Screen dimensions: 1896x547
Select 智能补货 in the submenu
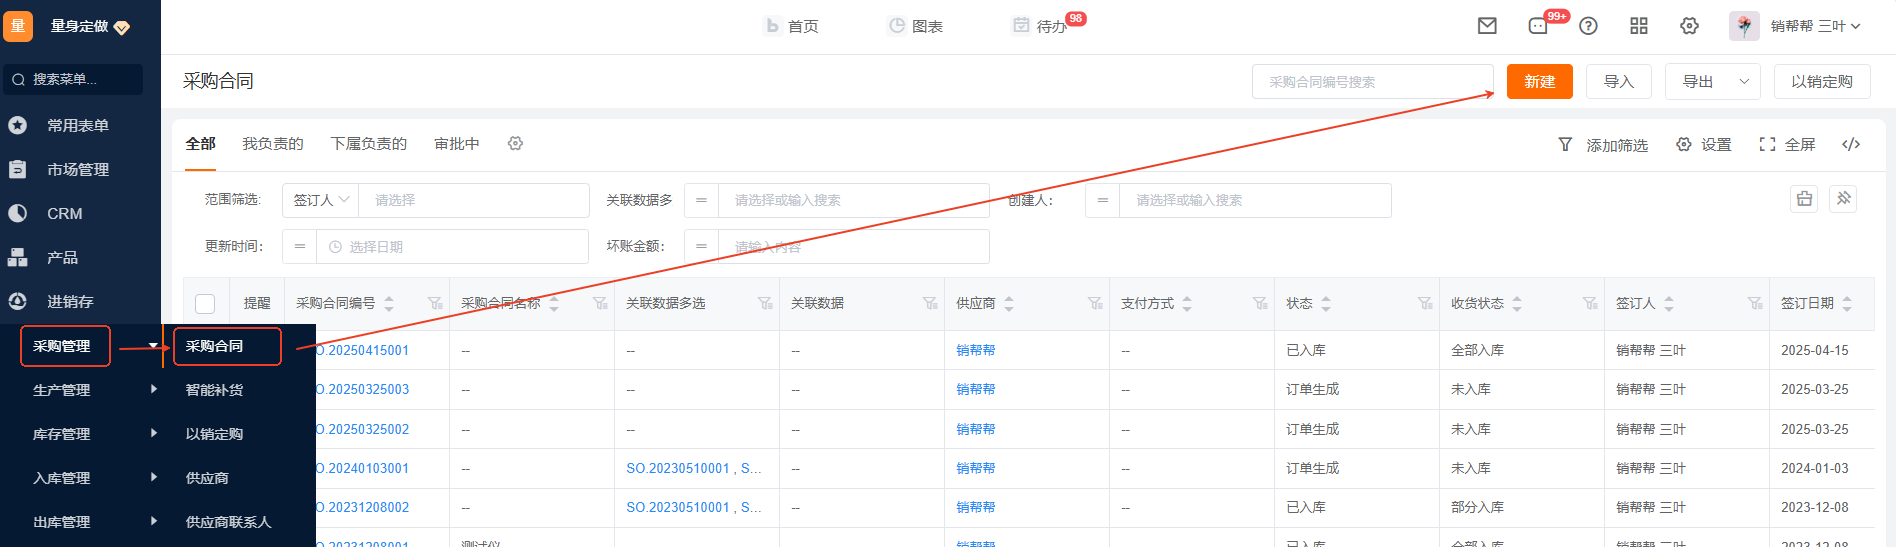click(214, 390)
